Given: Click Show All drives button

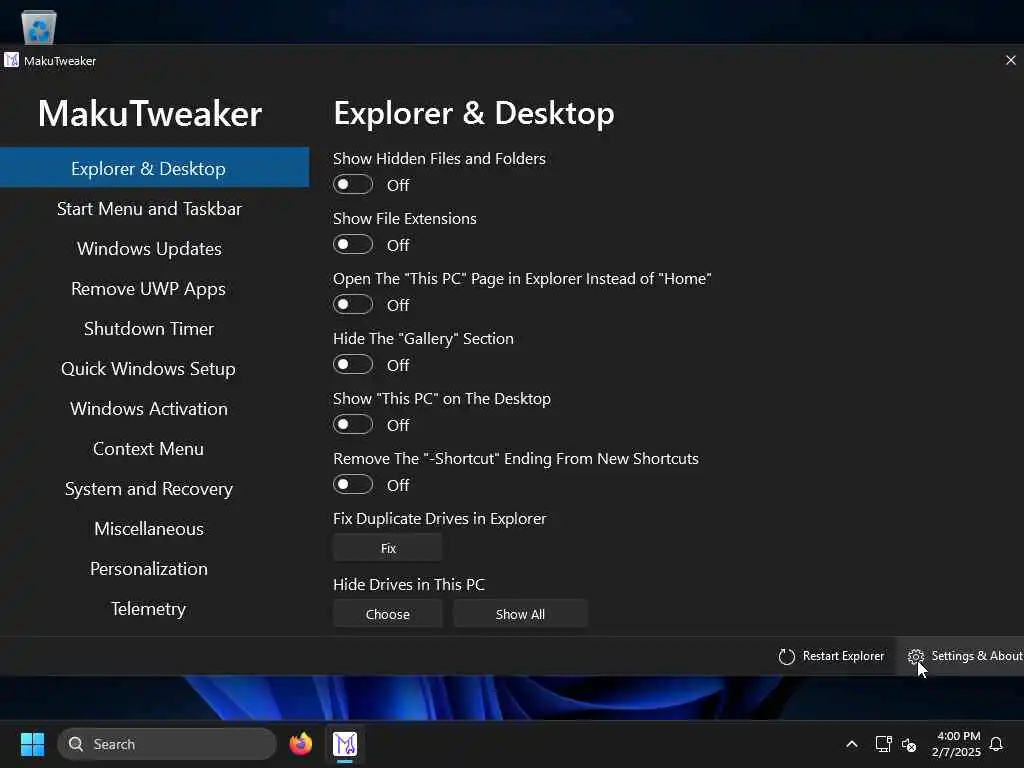Looking at the screenshot, I should (x=520, y=614).
